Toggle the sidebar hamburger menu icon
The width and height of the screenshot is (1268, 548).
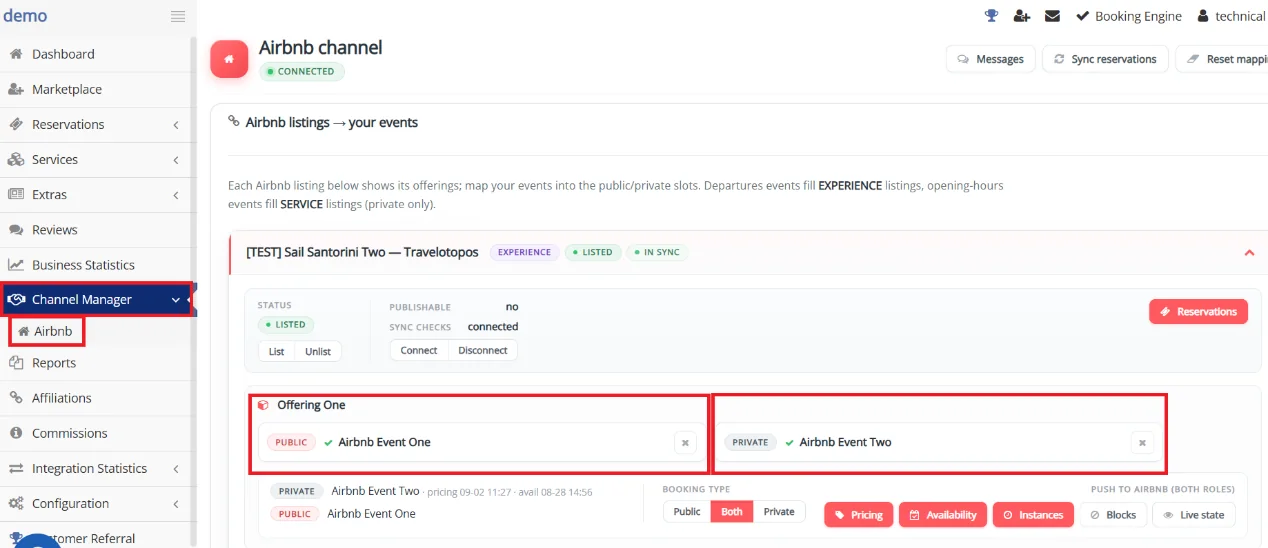(x=178, y=16)
